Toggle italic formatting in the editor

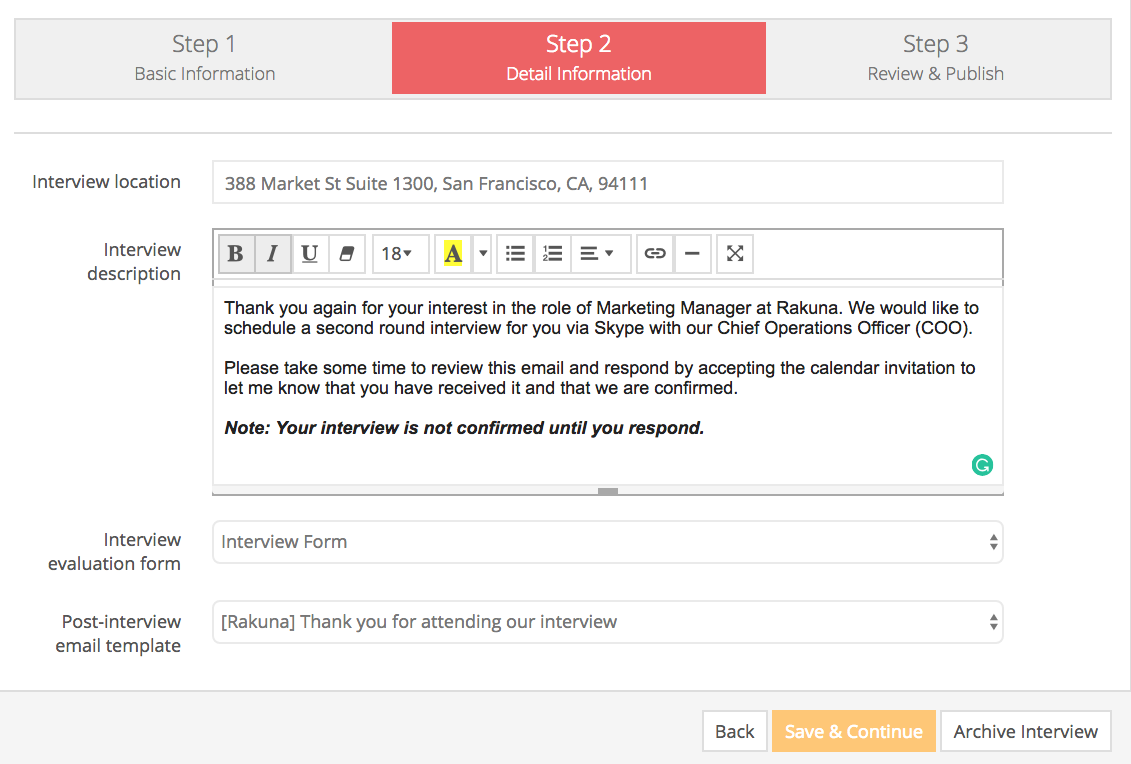tap(273, 254)
